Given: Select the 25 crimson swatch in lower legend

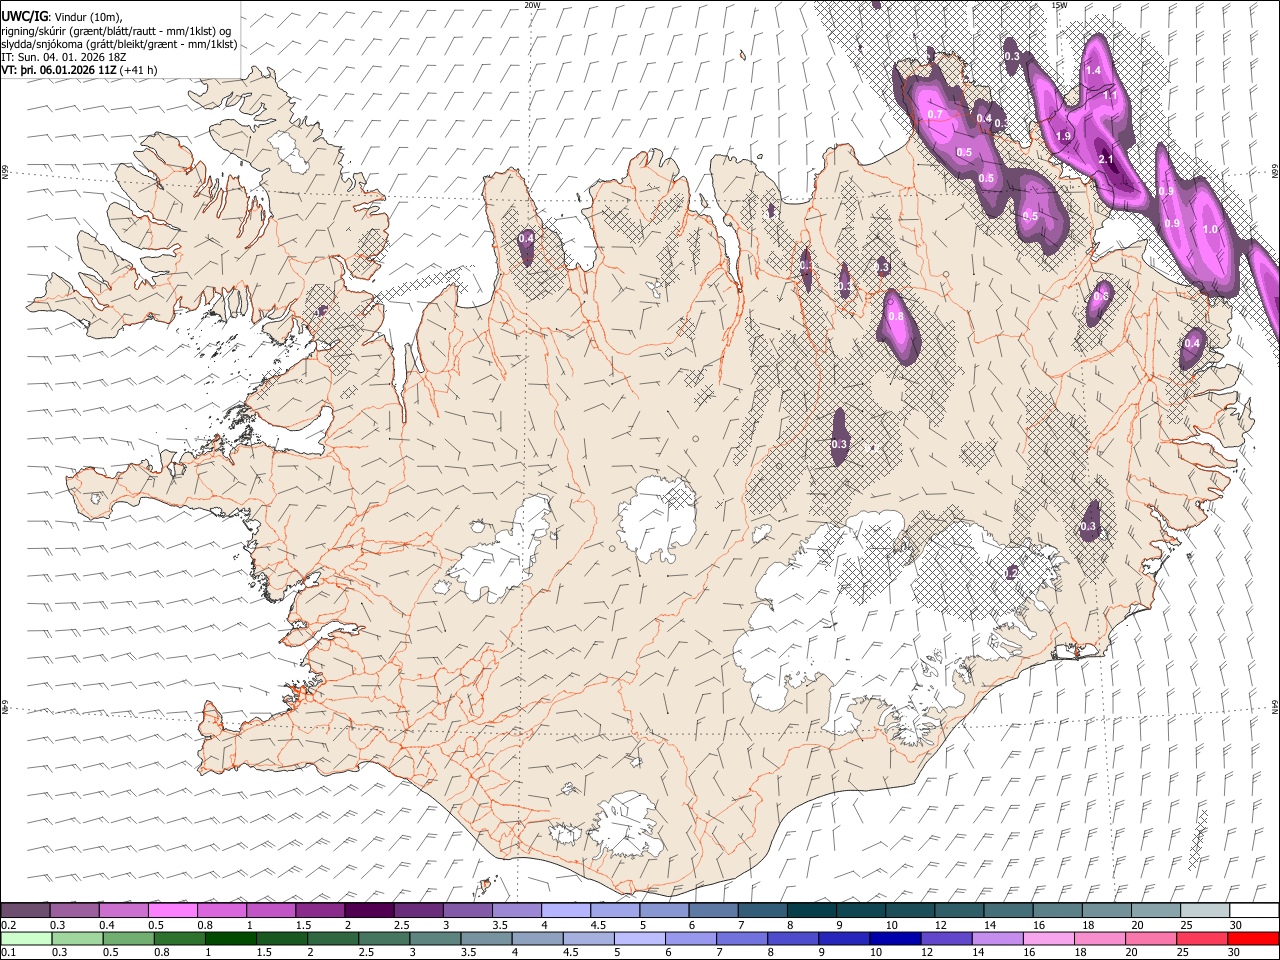Looking at the screenshot, I should click(1202, 938).
